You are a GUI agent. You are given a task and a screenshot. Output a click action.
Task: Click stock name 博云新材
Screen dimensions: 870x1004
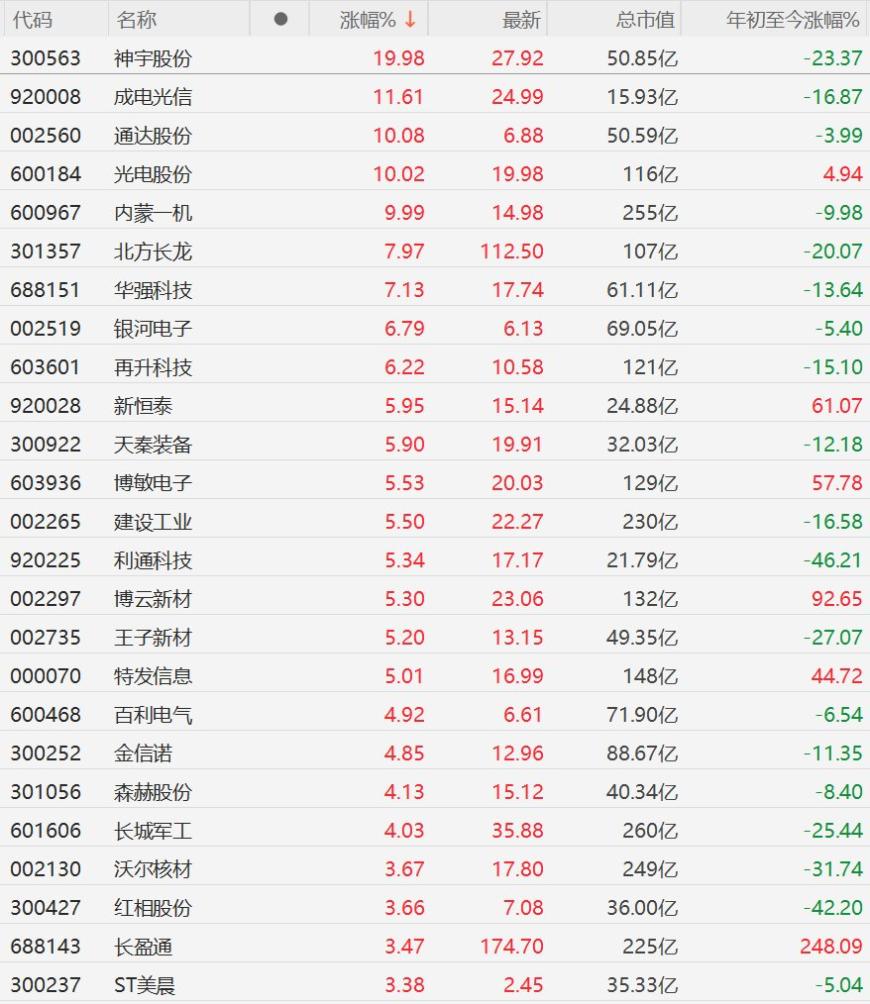(153, 599)
